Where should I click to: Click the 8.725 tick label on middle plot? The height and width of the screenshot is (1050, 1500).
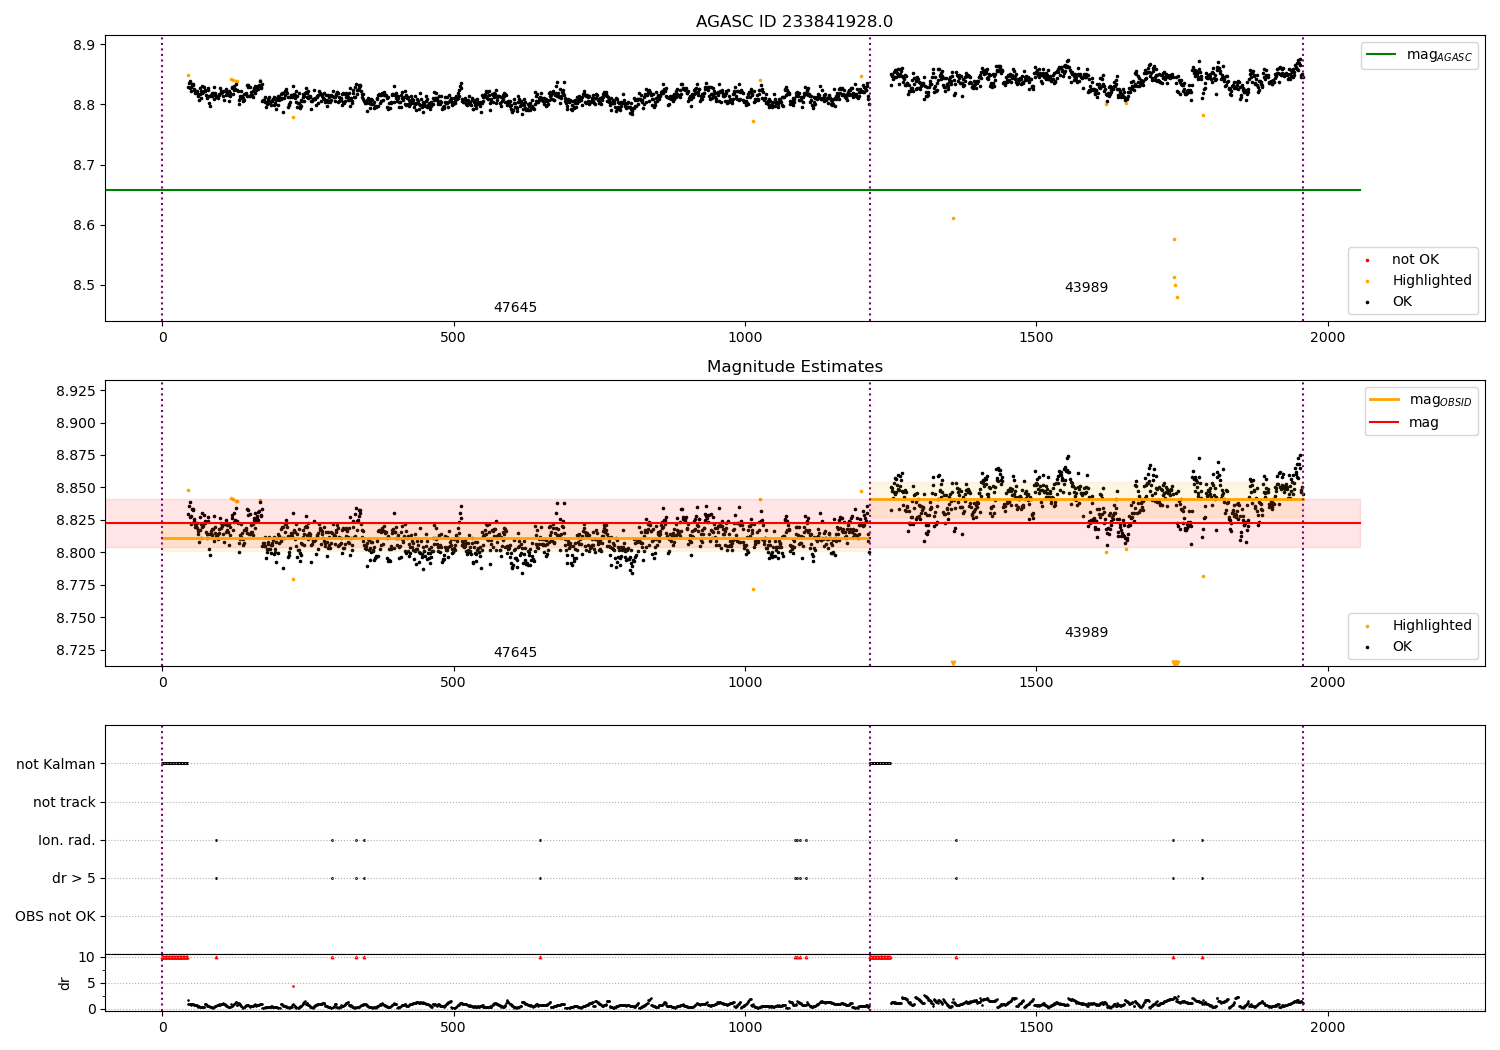tap(76, 651)
